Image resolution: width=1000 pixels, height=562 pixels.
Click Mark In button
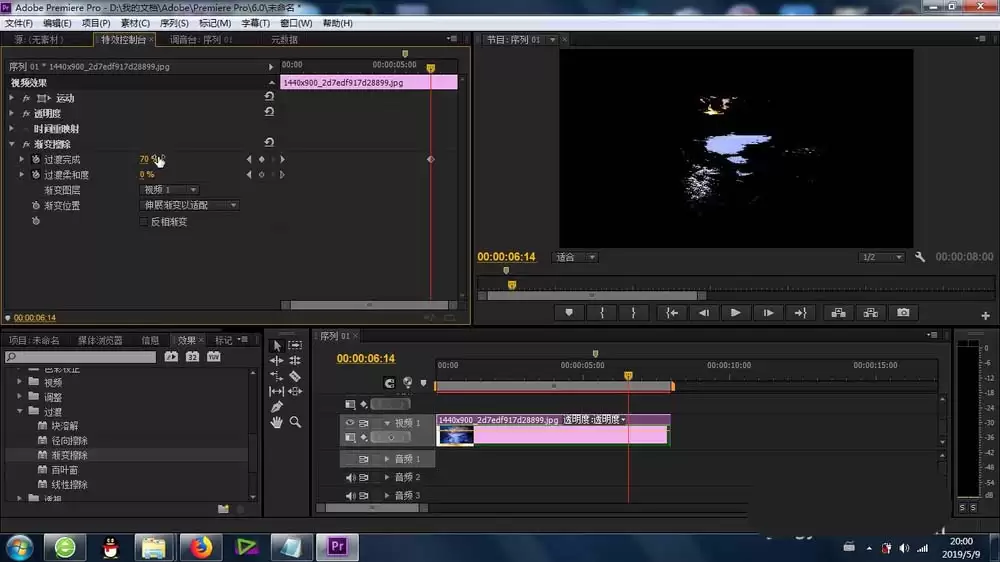601,313
